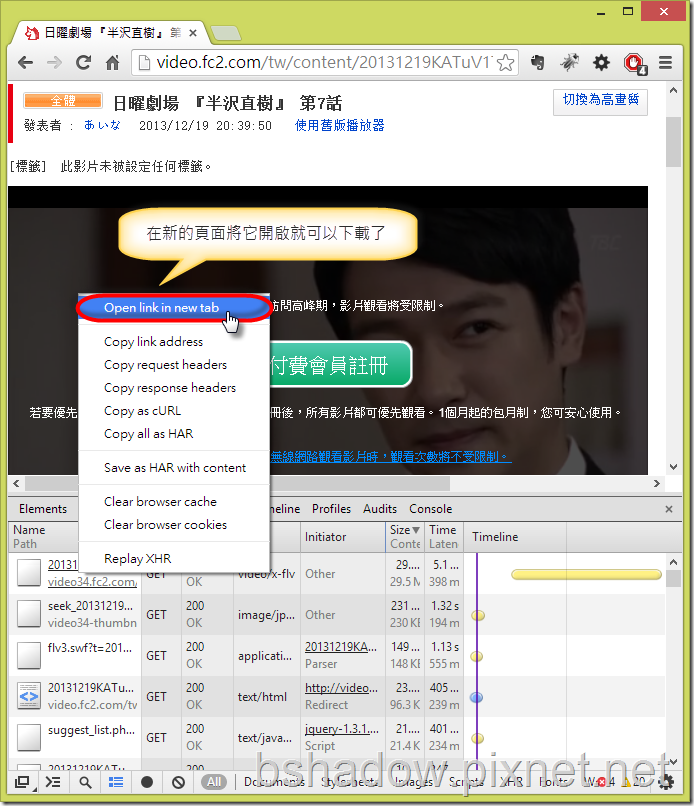
Task: Toggle large request rows icon
Action: pyautogui.click(x=116, y=782)
